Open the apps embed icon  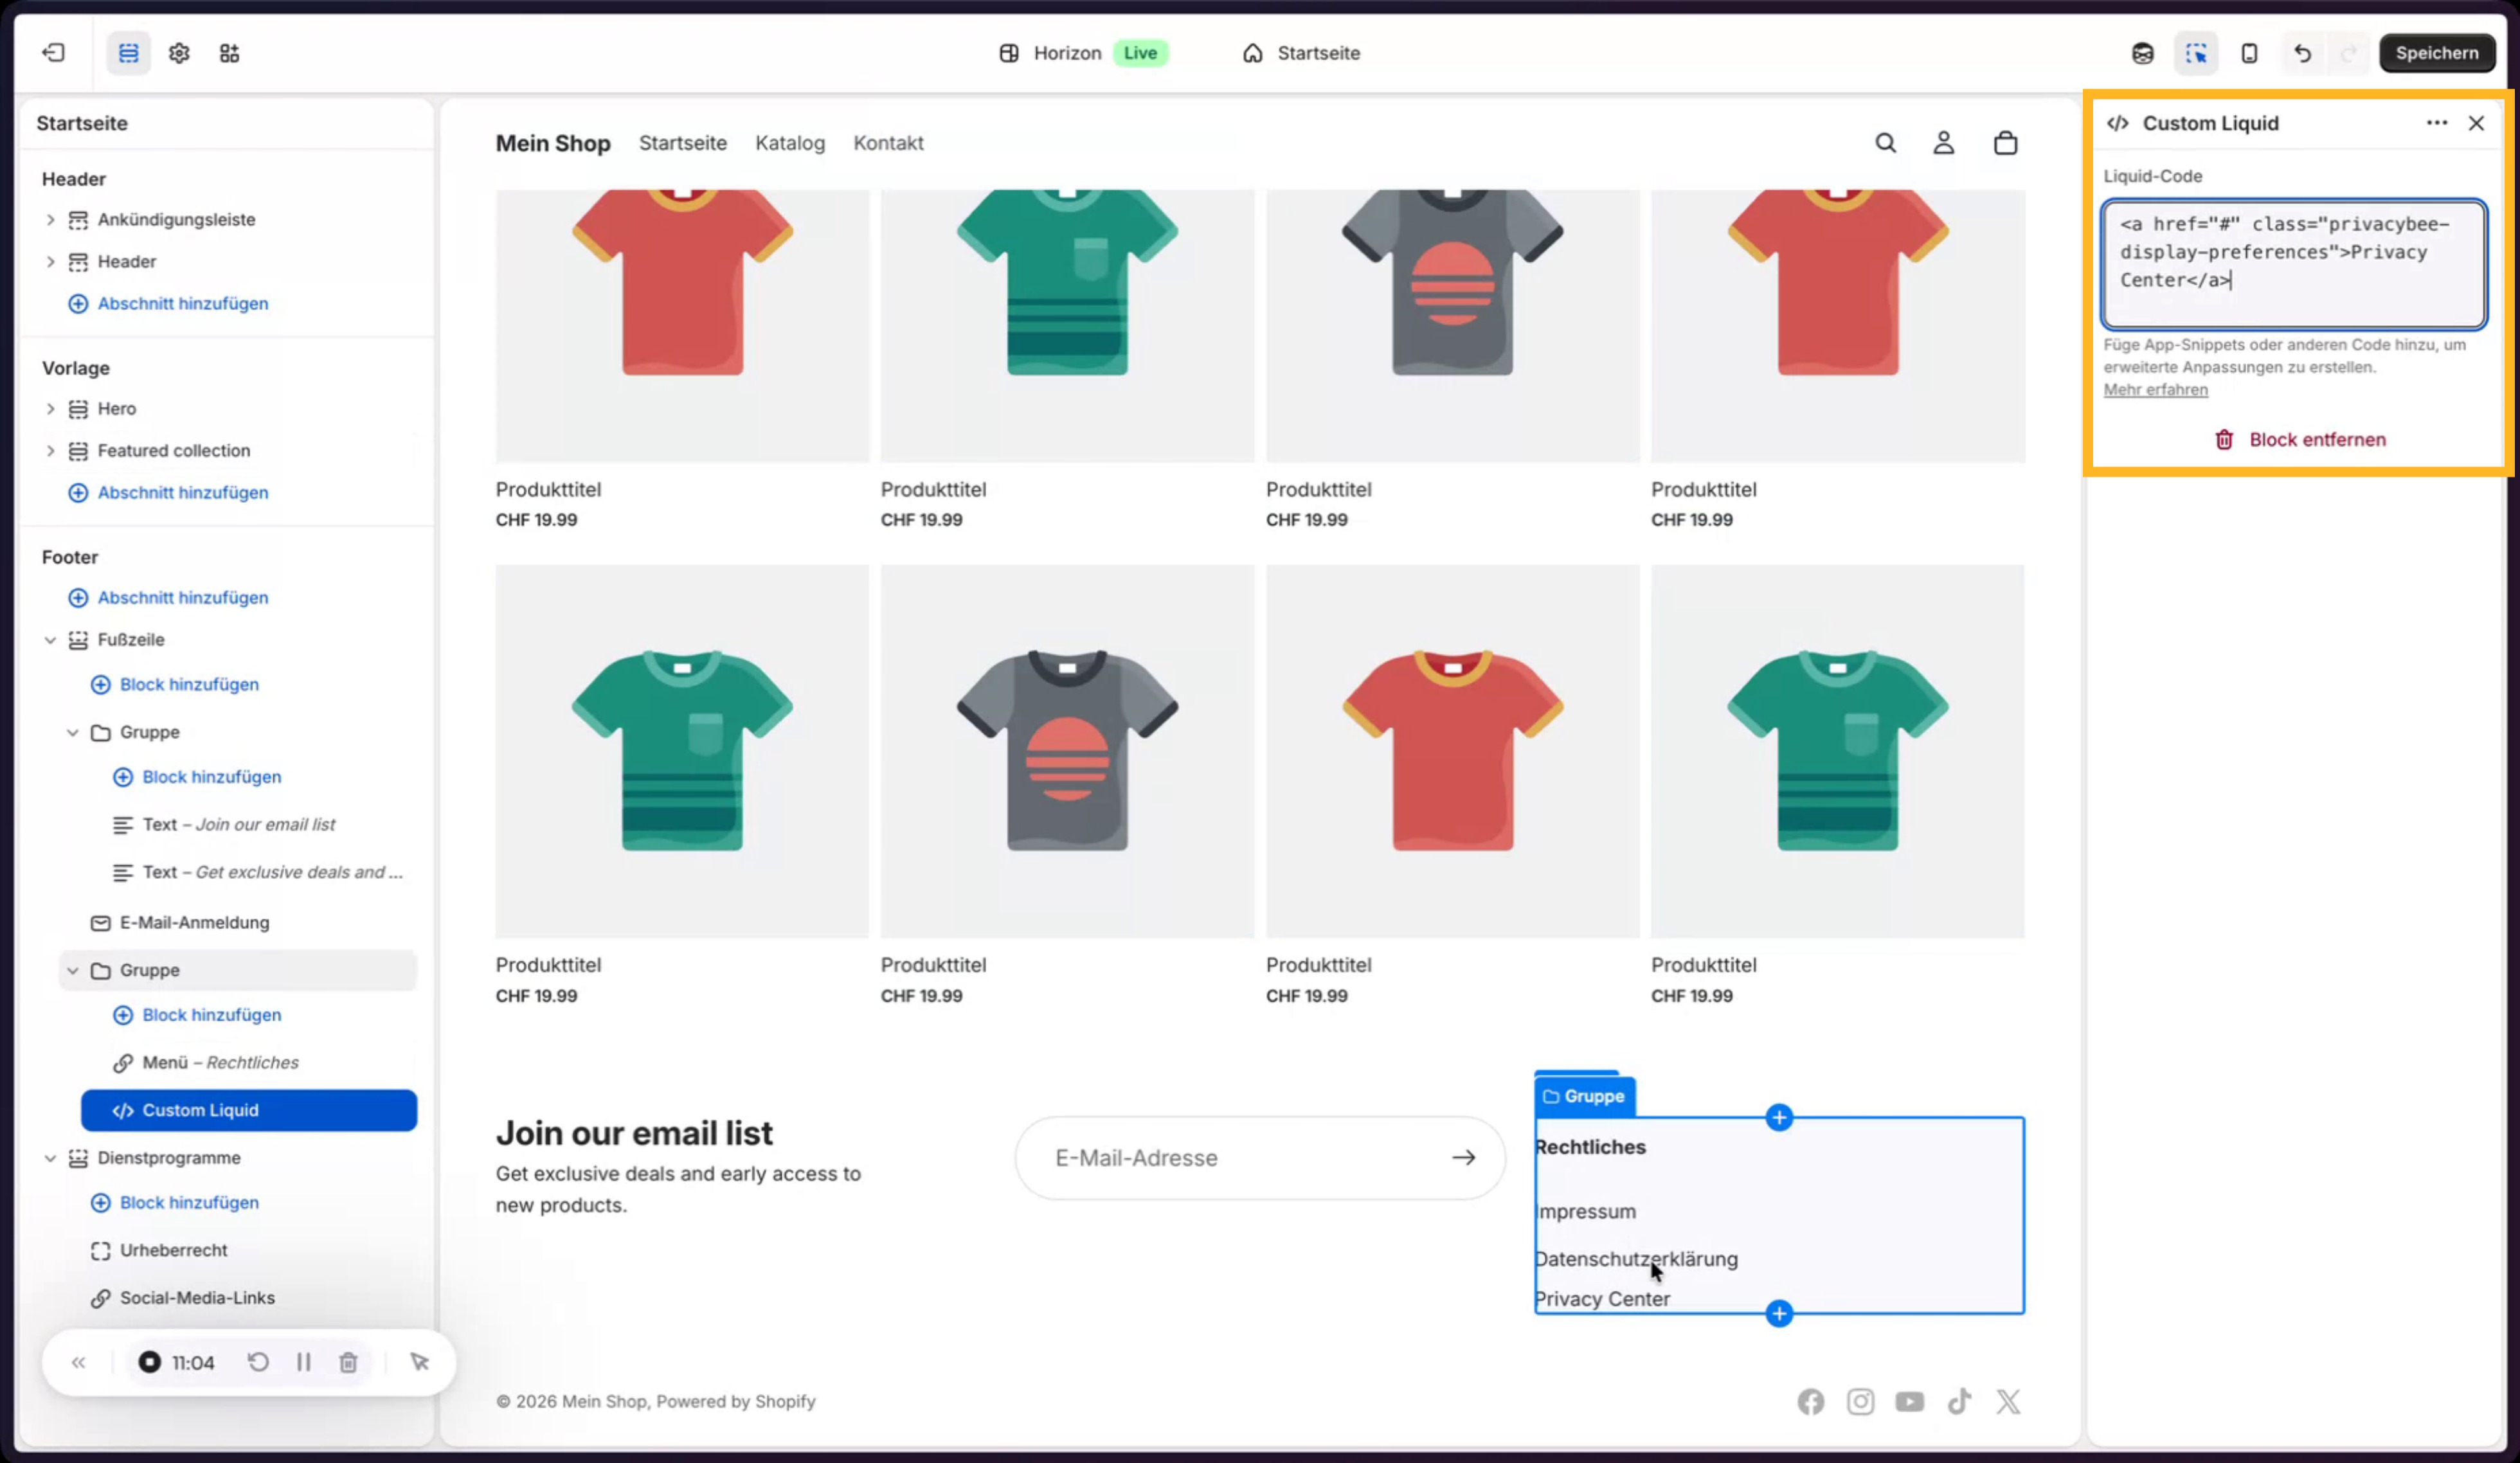[229, 53]
